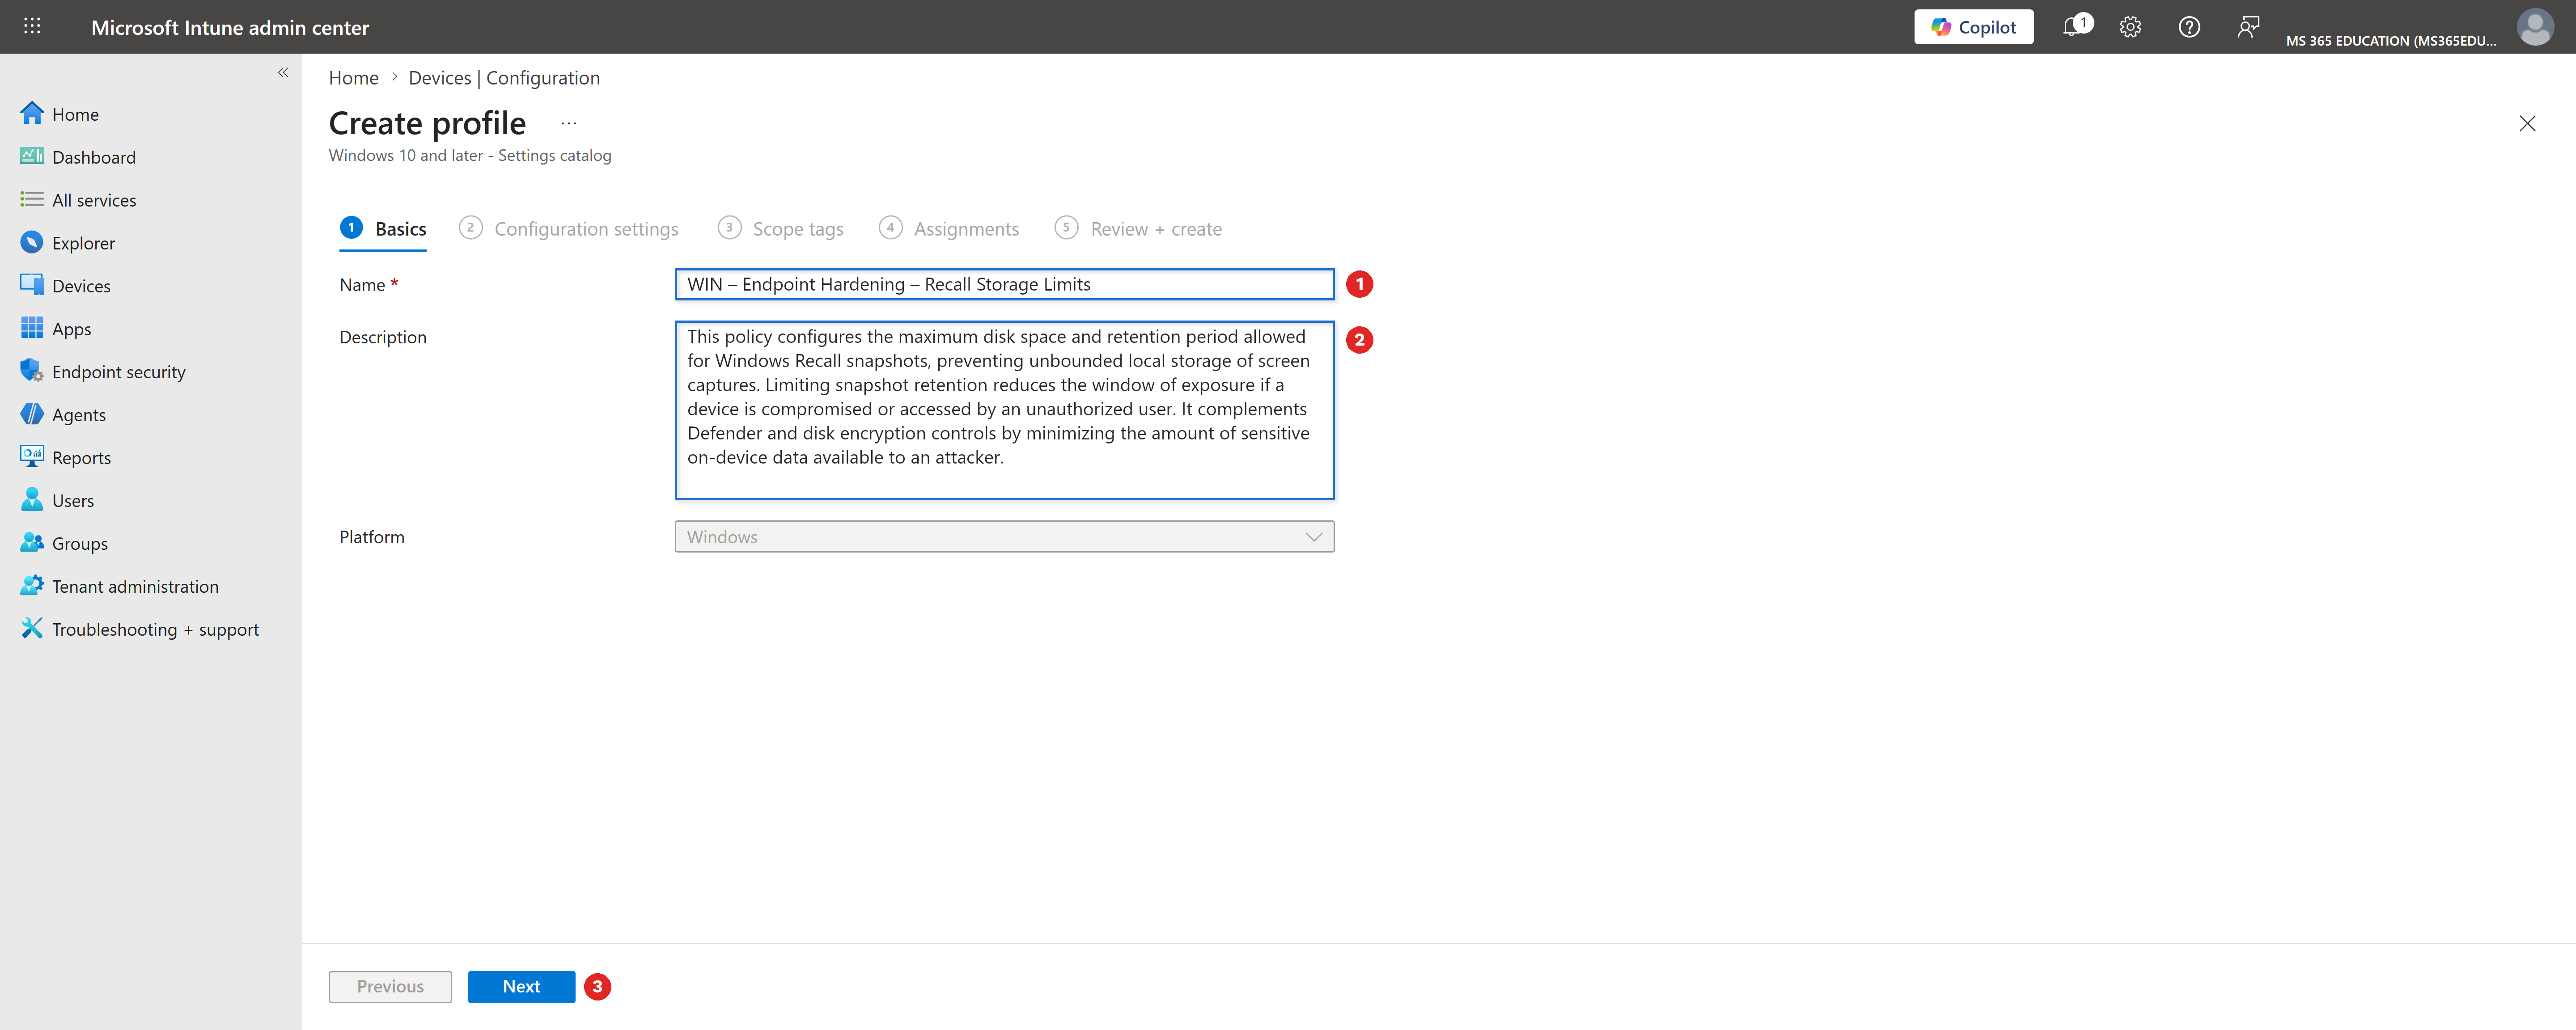The height and width of the screenshot is (1030, 2576).
Task: Click the Explorer compass icon
Action: coord(32,242)
